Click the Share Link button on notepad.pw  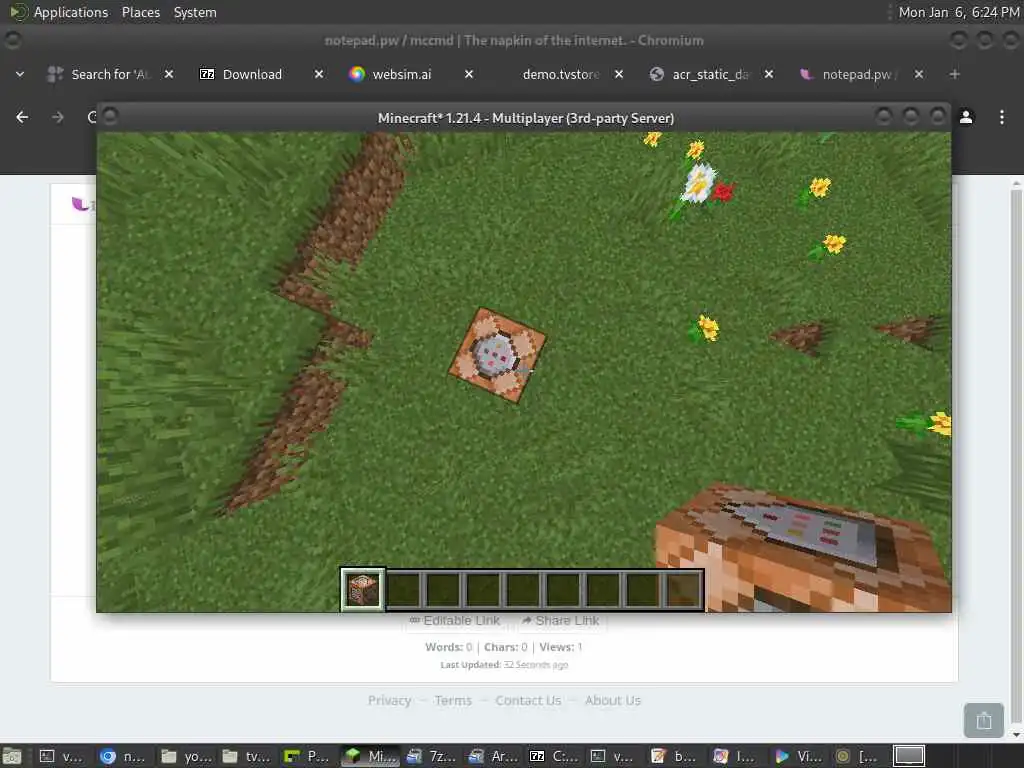tap(561, 620)
